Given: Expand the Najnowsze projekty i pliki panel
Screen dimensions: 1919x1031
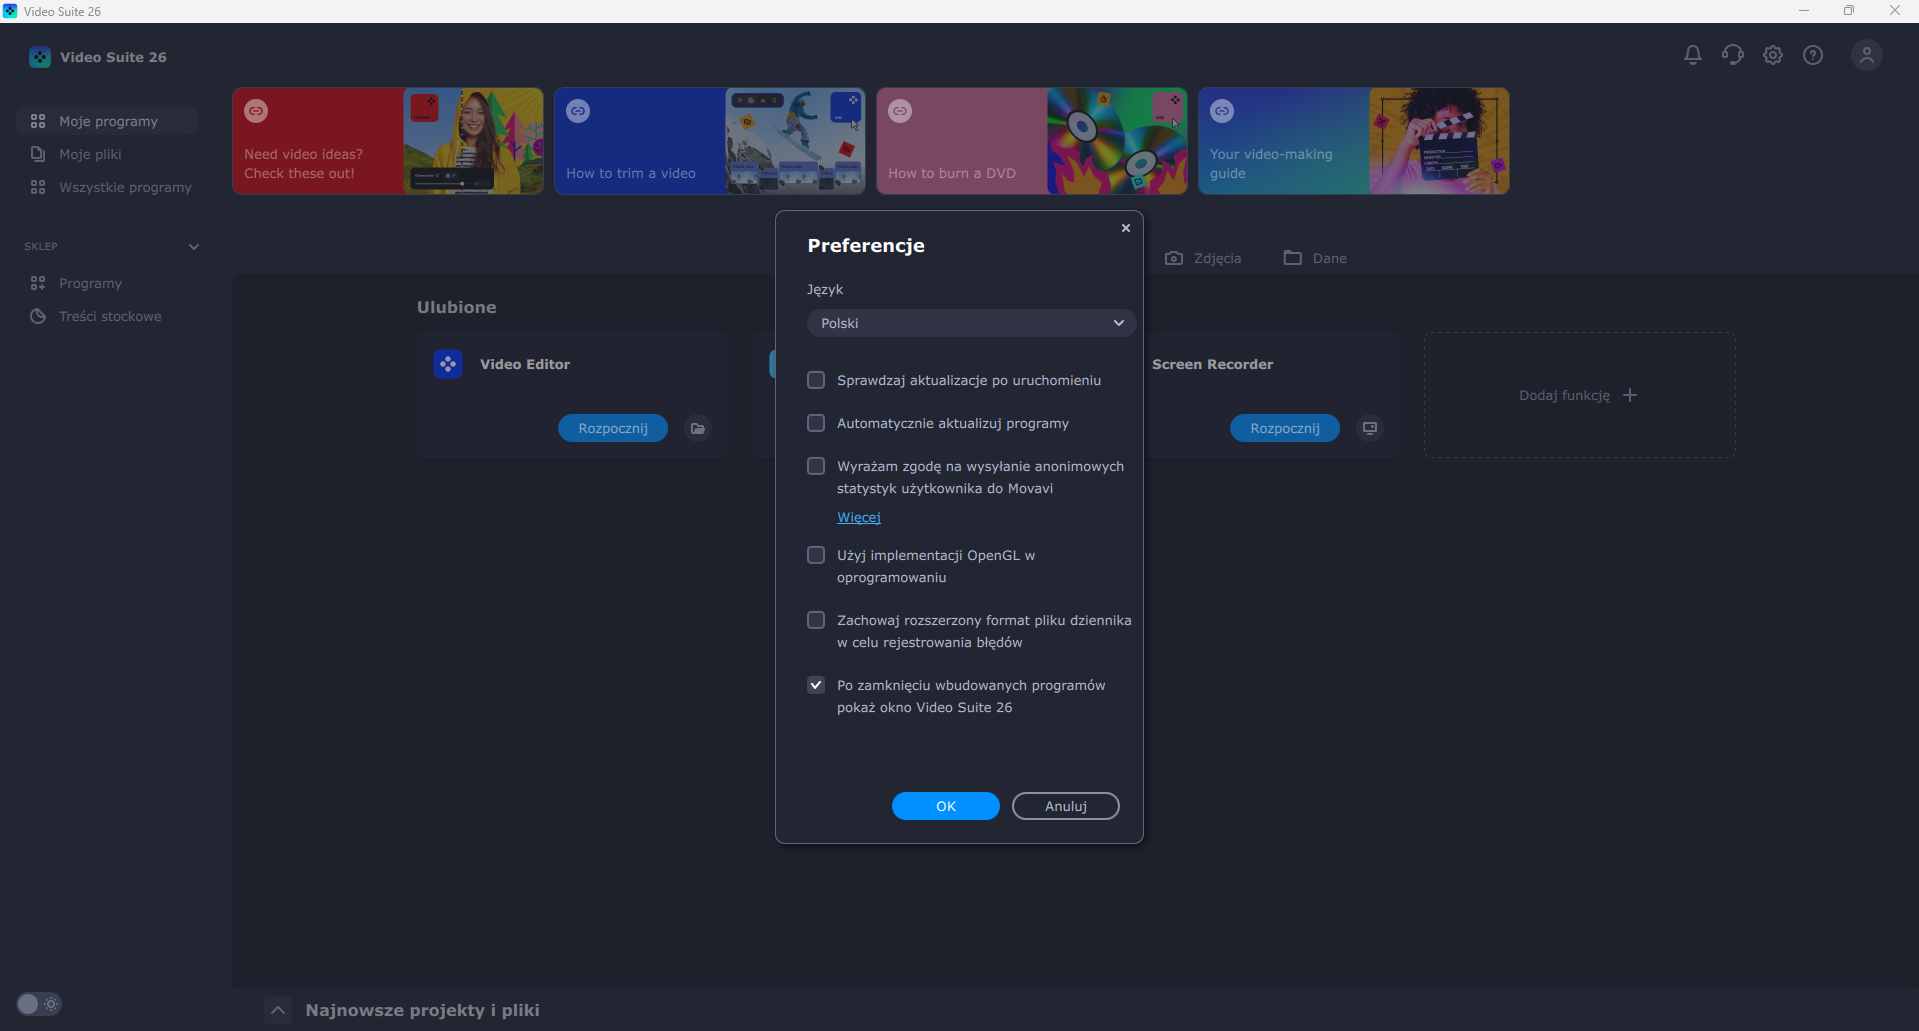Looking at the screenshot, I should click(x=278, y=1010).
